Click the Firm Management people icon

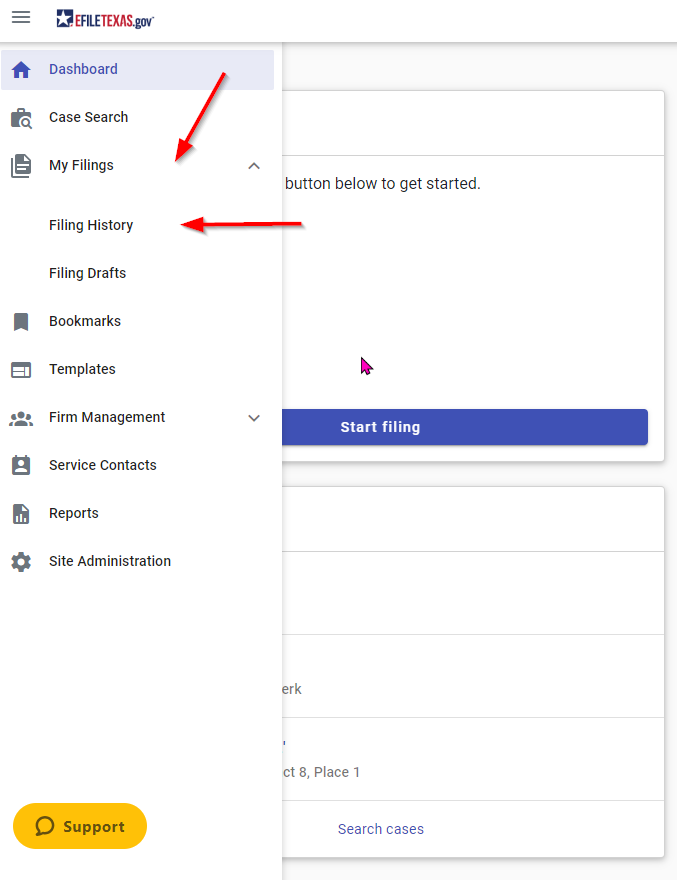21,417
